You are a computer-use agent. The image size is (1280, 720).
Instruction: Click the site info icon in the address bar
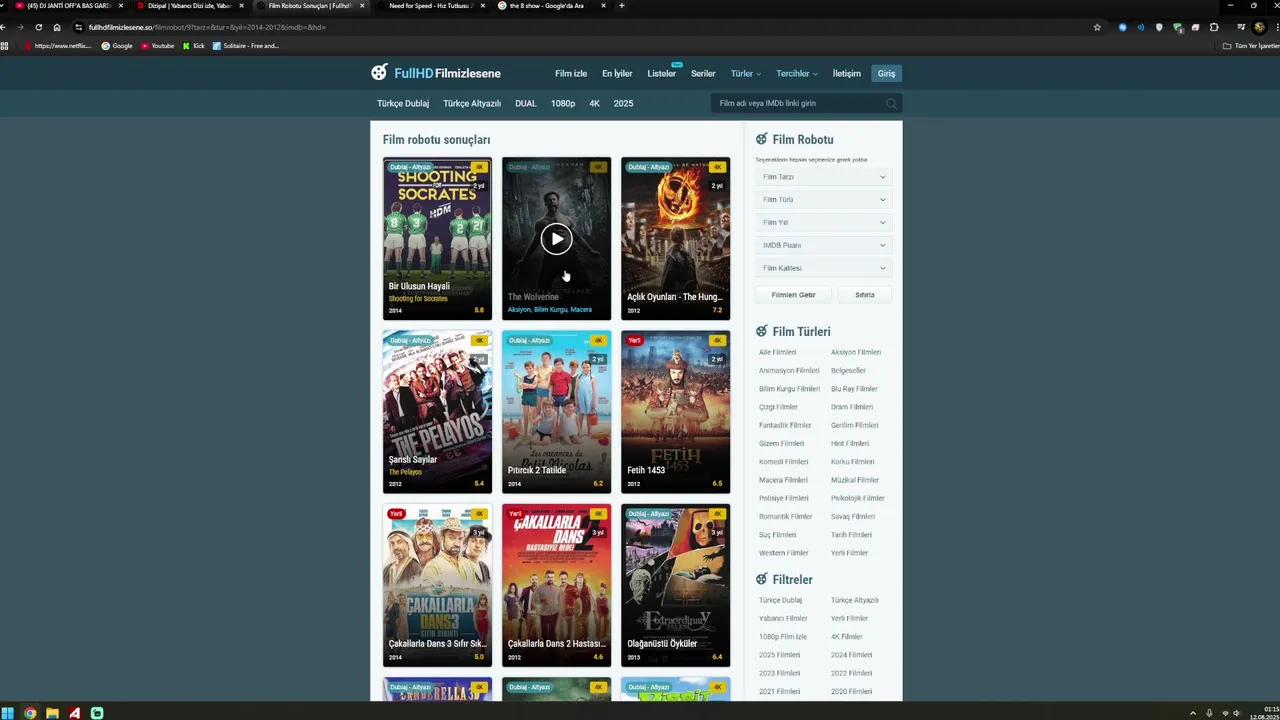click(x=78, y=27)
